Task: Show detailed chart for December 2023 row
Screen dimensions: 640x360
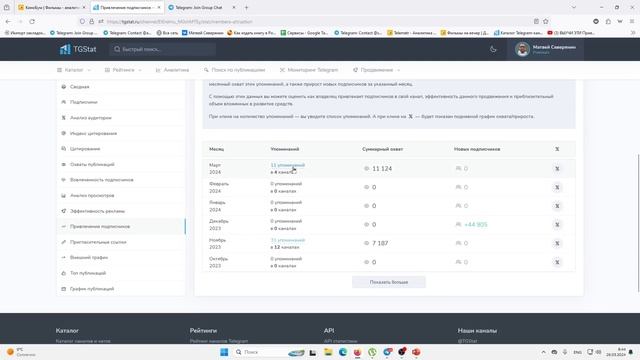Action: coord(557,225)
